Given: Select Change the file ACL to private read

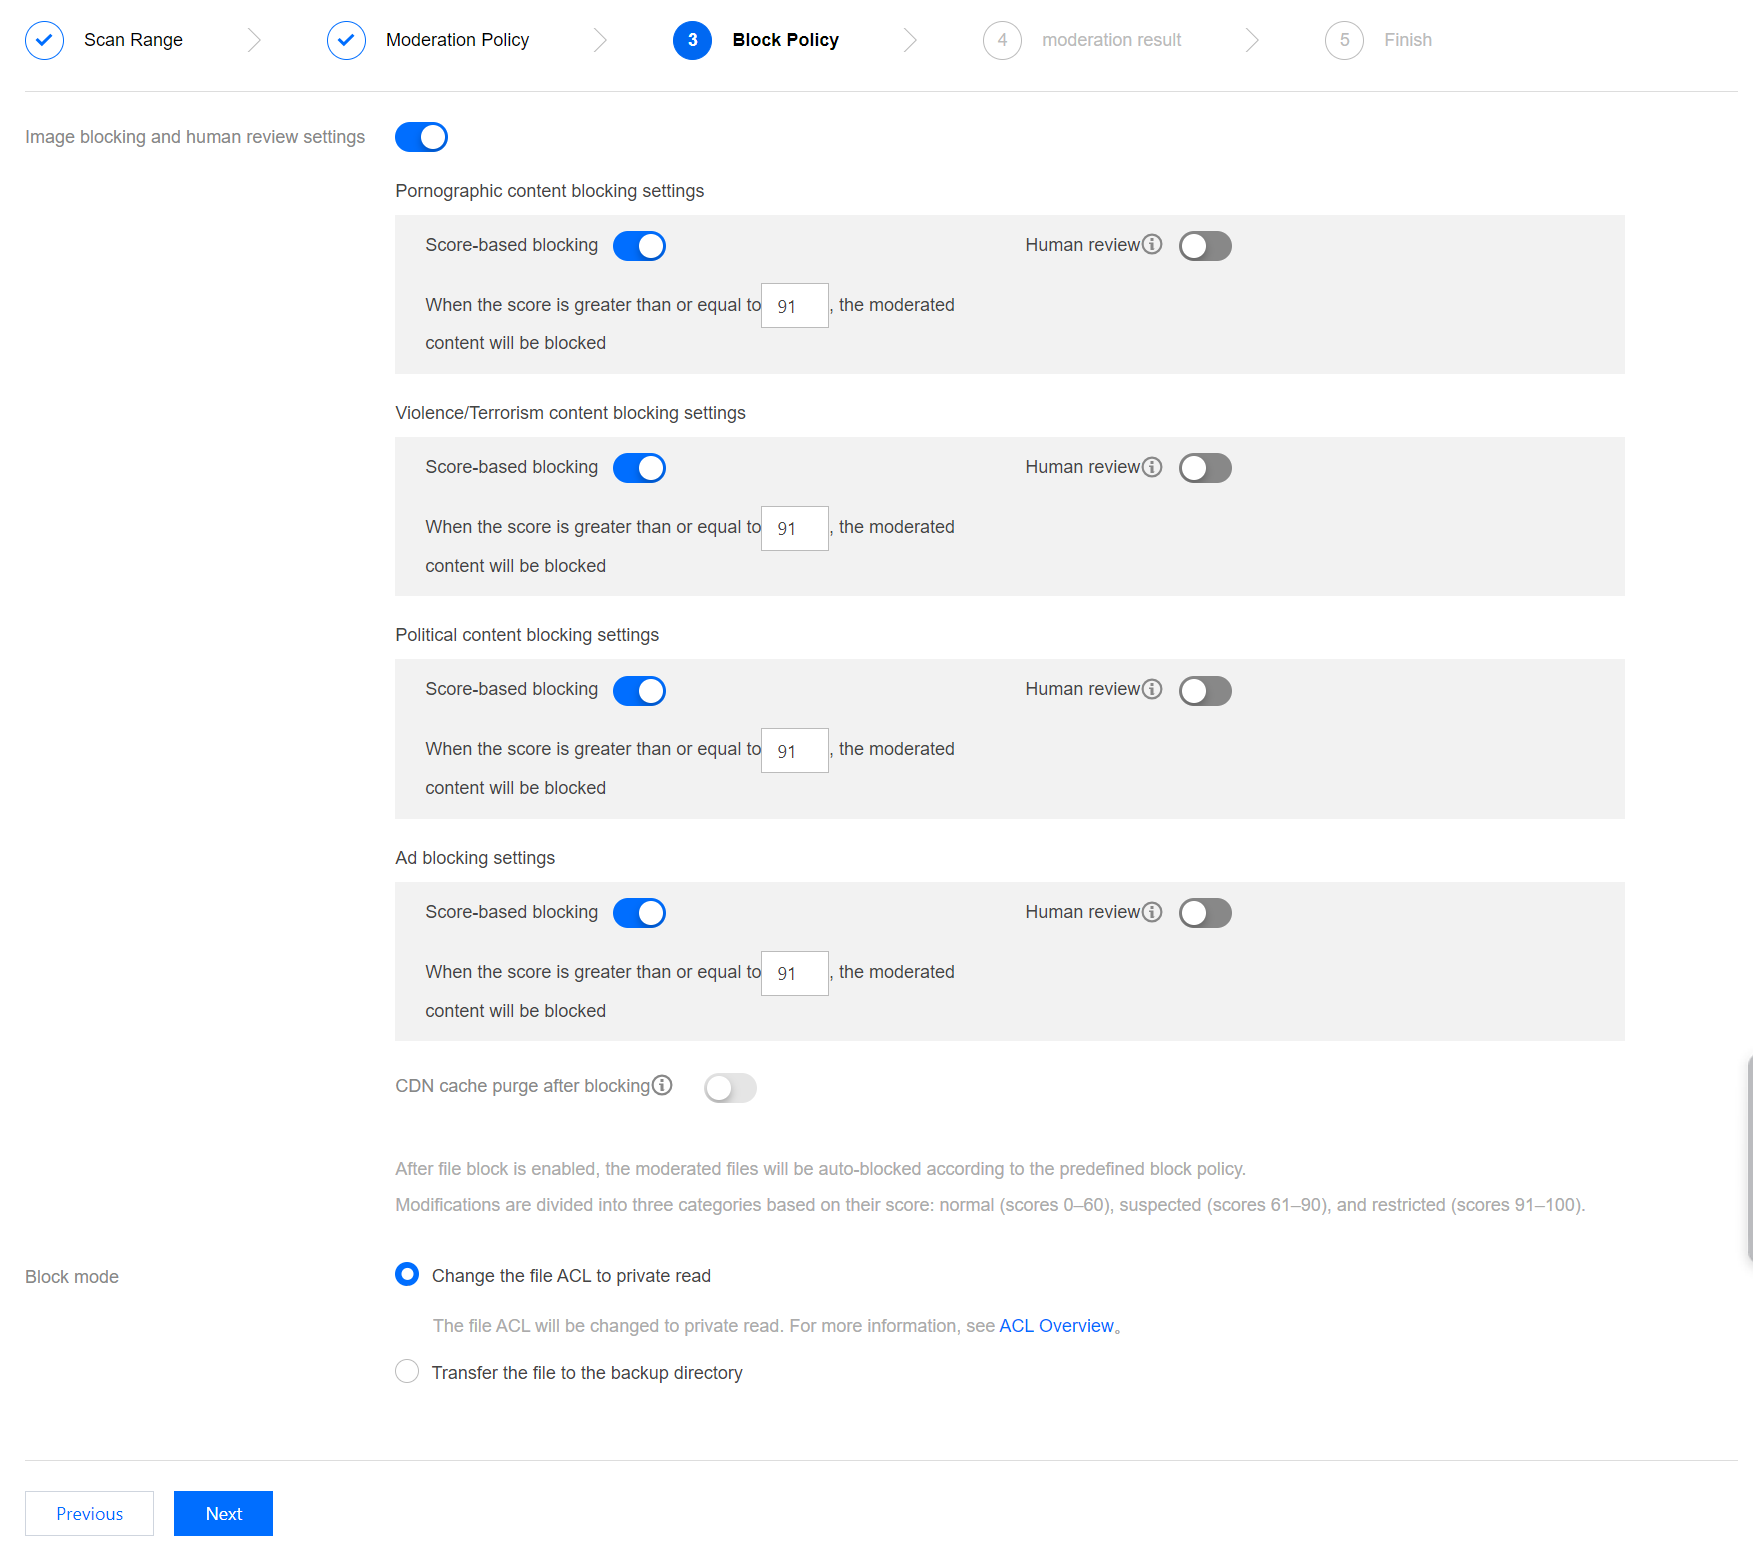Looking at the screenshot, I should pos(407,1274).
